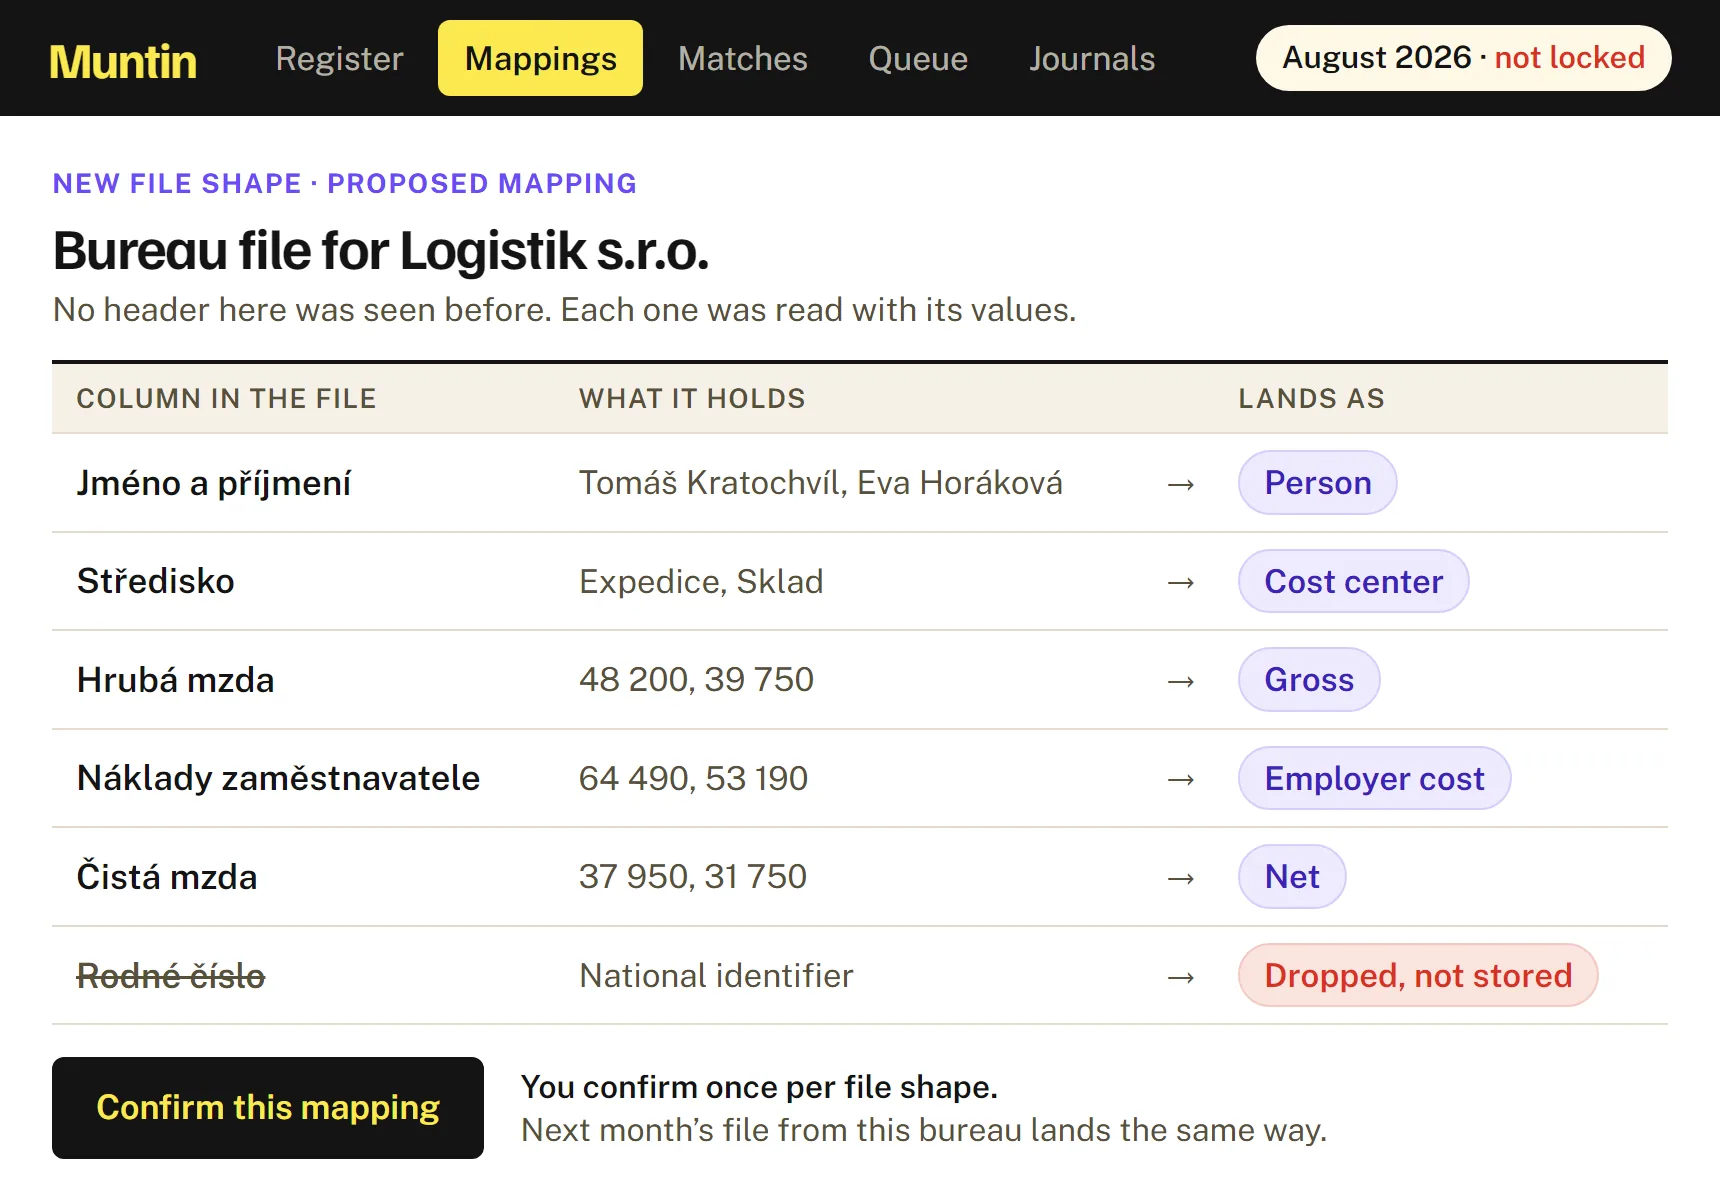
Task: Select the Cost center mapping chip
Action: click(1353, 581)
